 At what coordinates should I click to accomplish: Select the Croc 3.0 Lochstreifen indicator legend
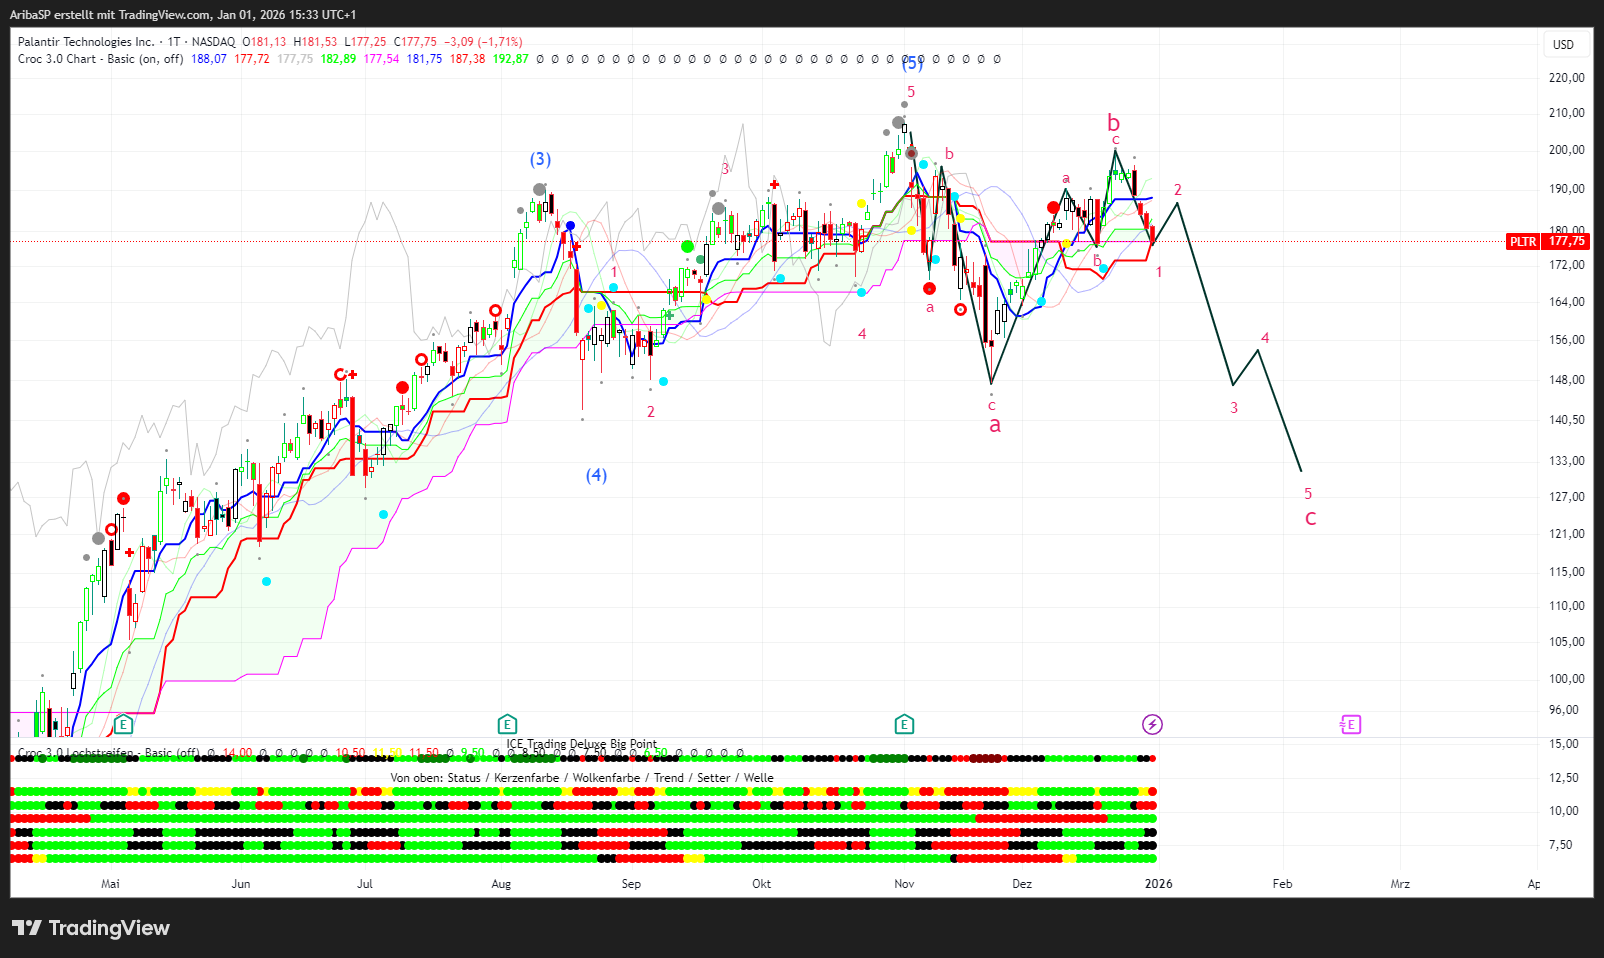(x=80, y=753)
